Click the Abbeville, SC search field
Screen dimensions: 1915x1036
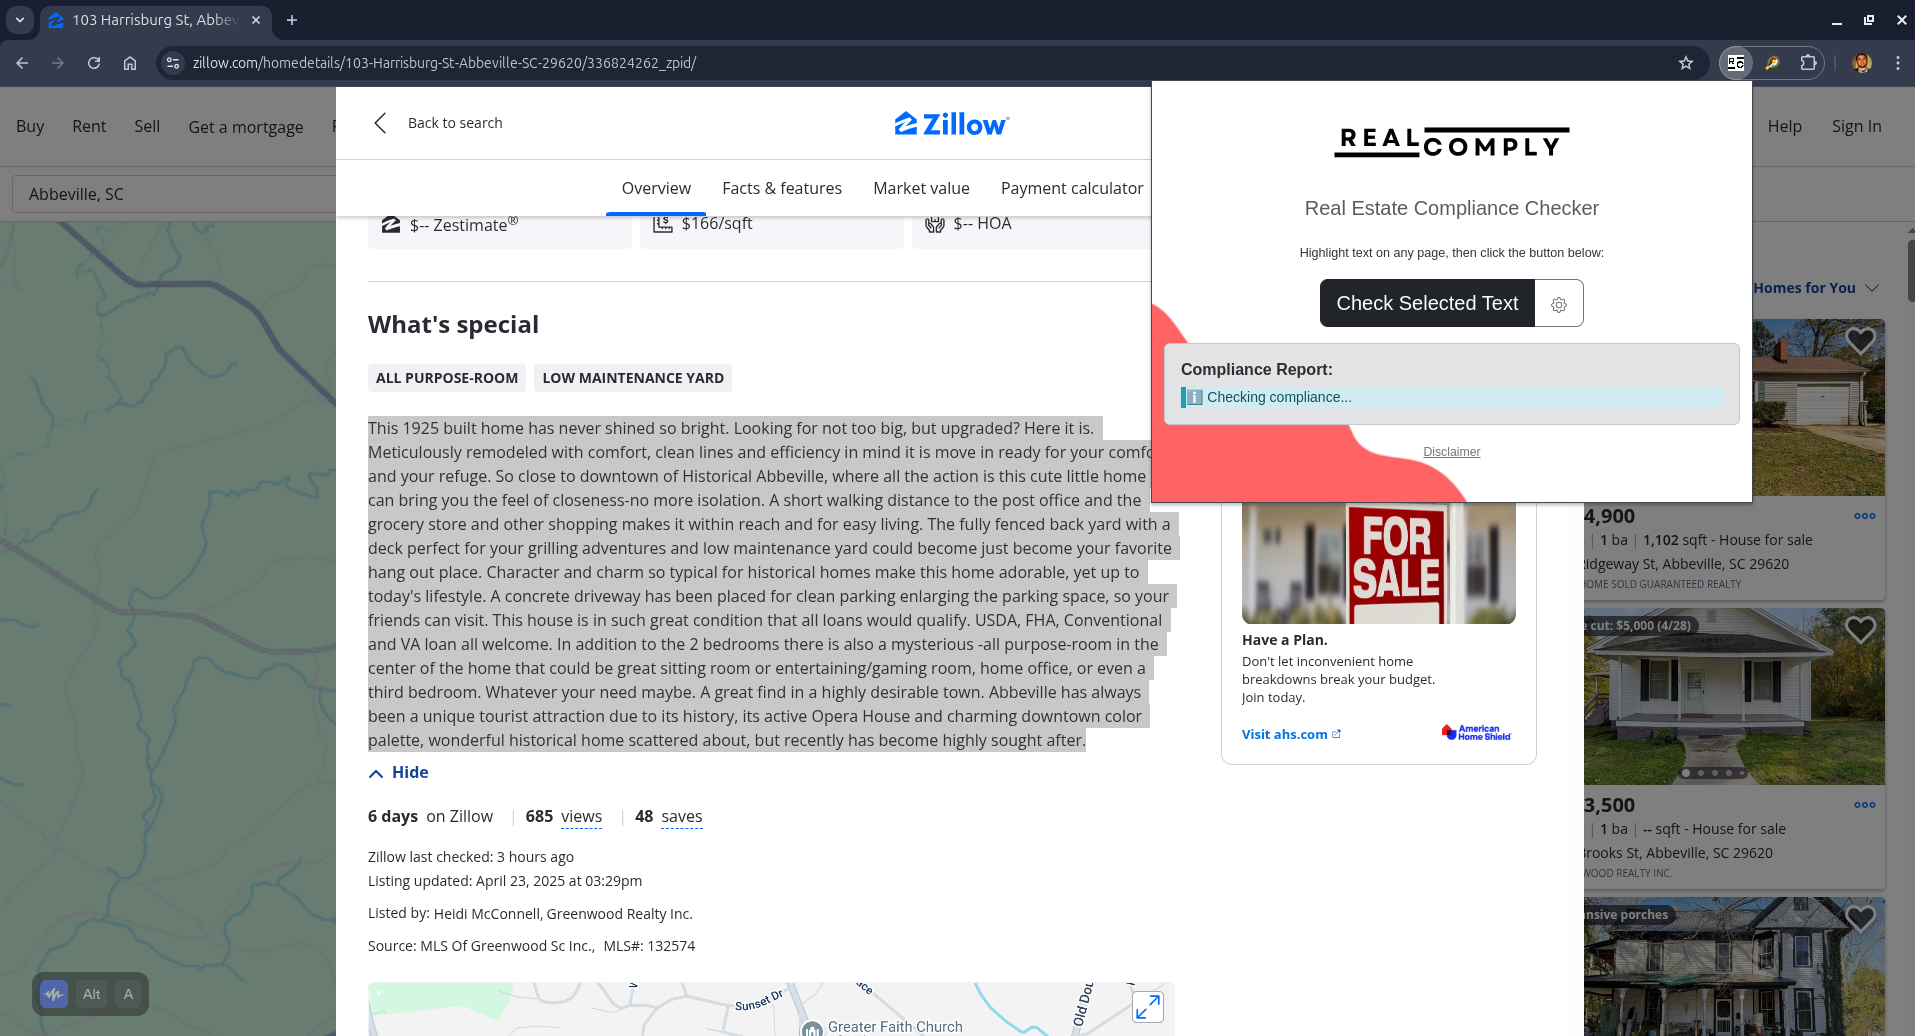174,194
